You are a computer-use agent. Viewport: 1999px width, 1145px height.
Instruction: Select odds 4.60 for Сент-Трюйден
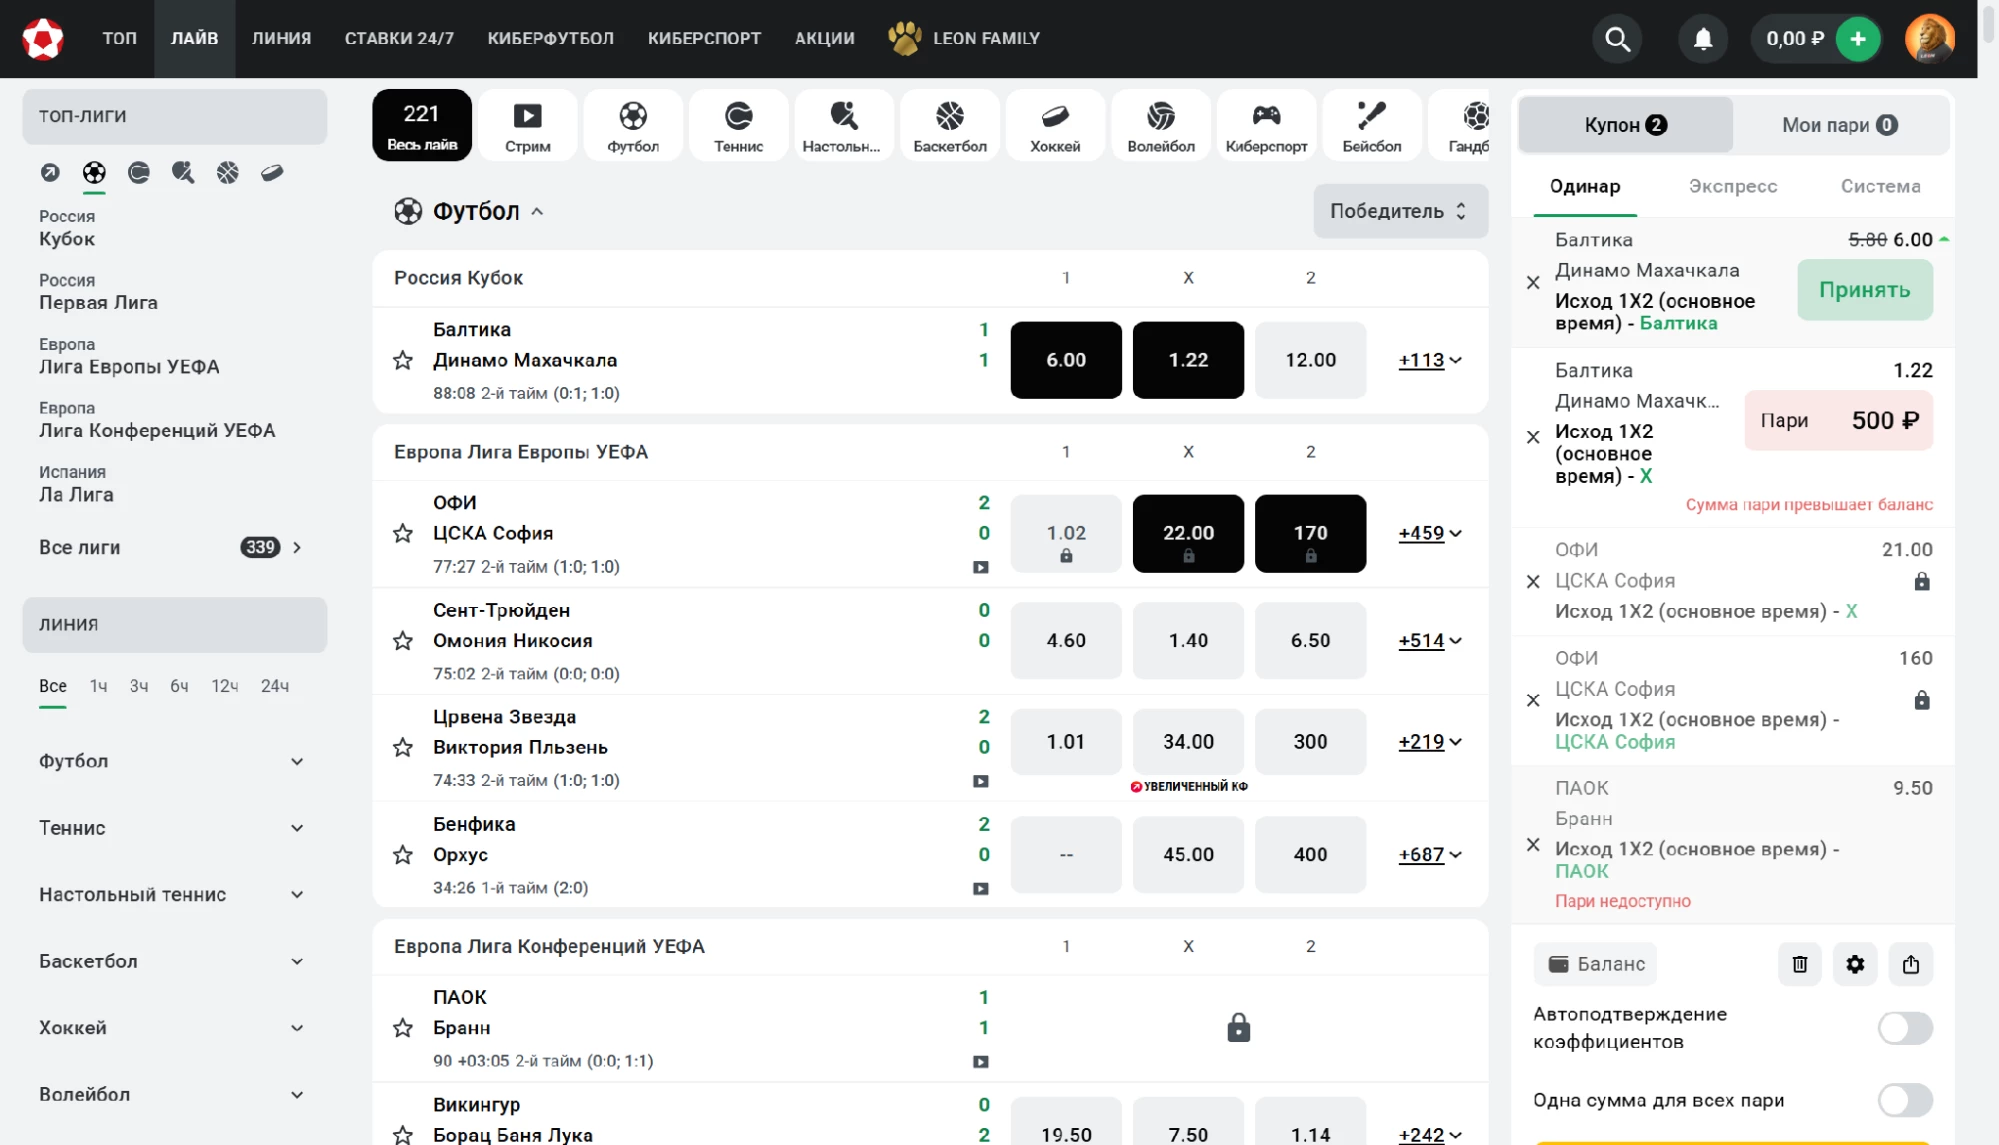point(1066,640)
